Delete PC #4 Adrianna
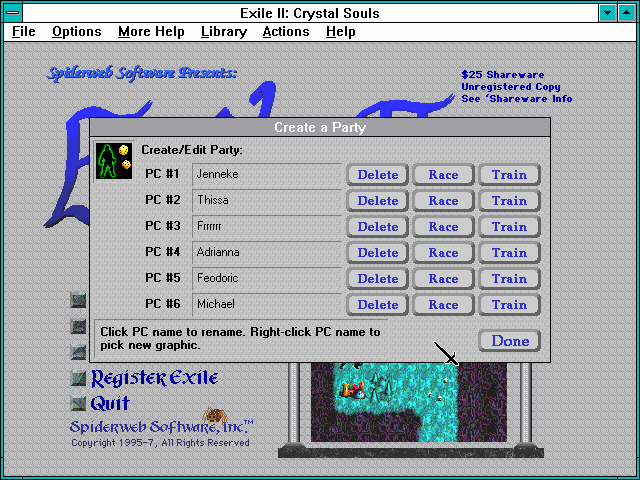Image resolution: width=640 pixels, height=480 pixels. [x=378, y=253]
